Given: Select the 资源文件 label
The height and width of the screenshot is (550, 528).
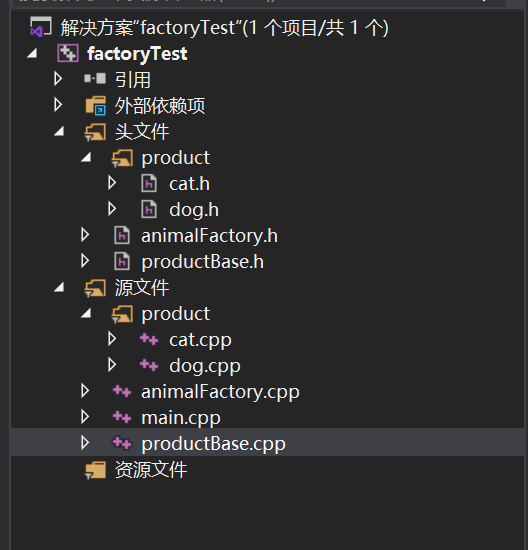Looking at the screenshot, I should pos(151,470).
